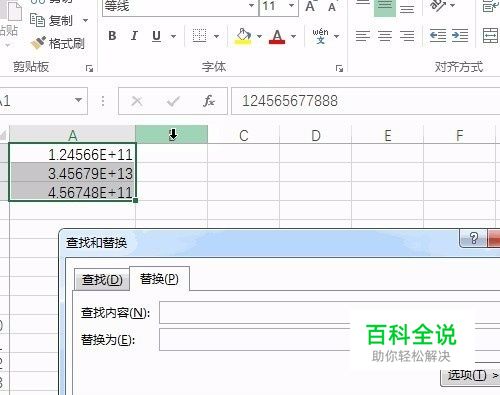Confirm formula entry checkmark

click(173, 101)
